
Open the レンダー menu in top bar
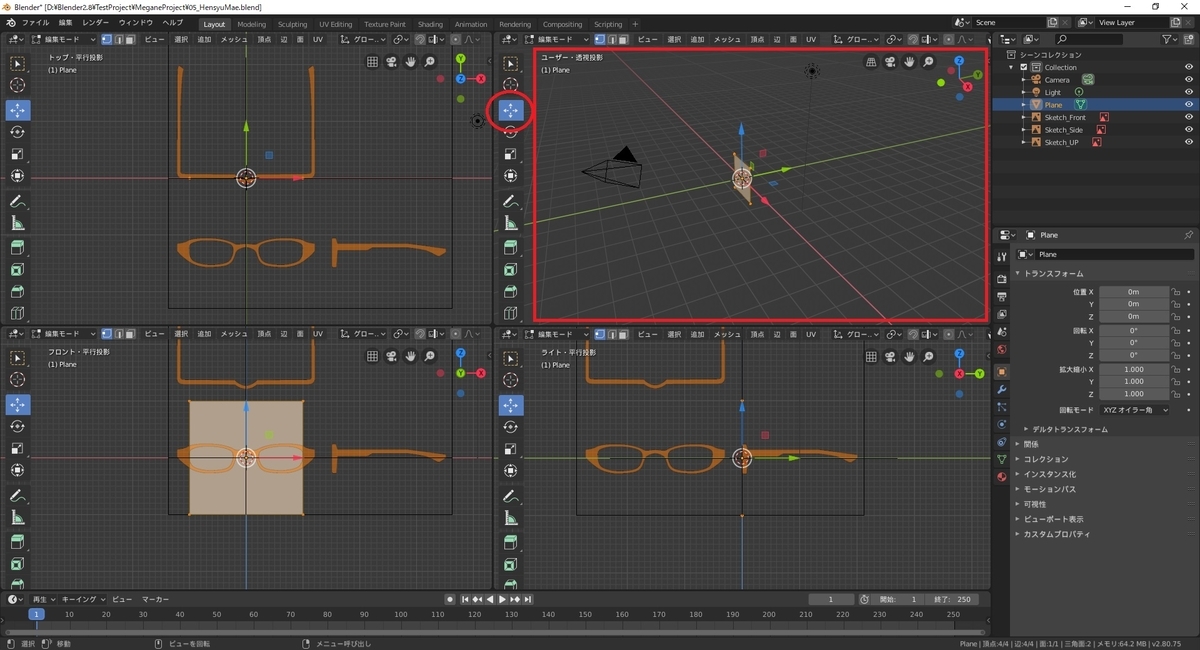click(x=96, y=22)
